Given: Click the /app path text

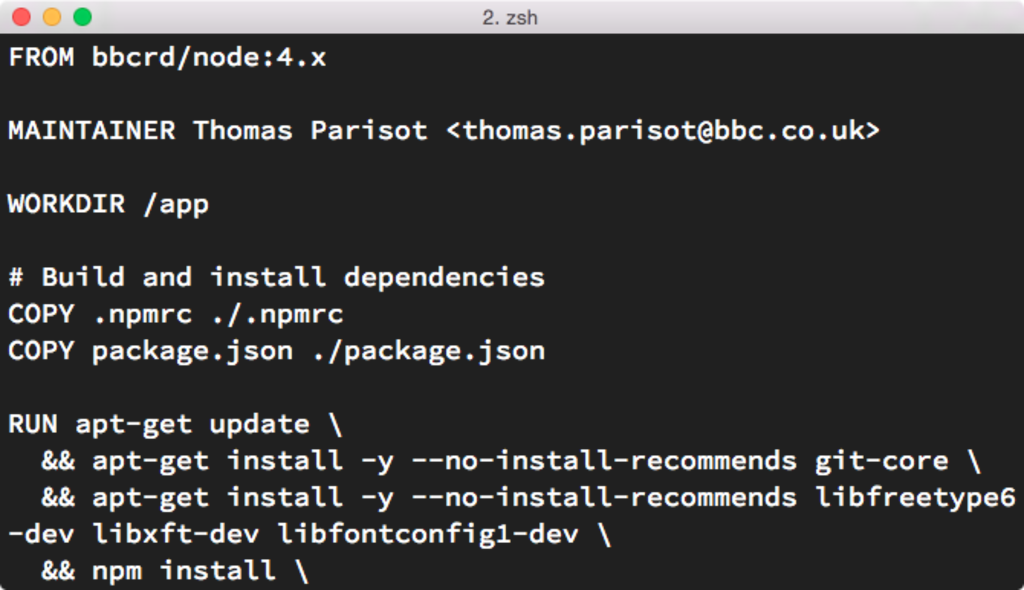Looking at the screenshot, I should pyautogui.click(x=176, y=205).
